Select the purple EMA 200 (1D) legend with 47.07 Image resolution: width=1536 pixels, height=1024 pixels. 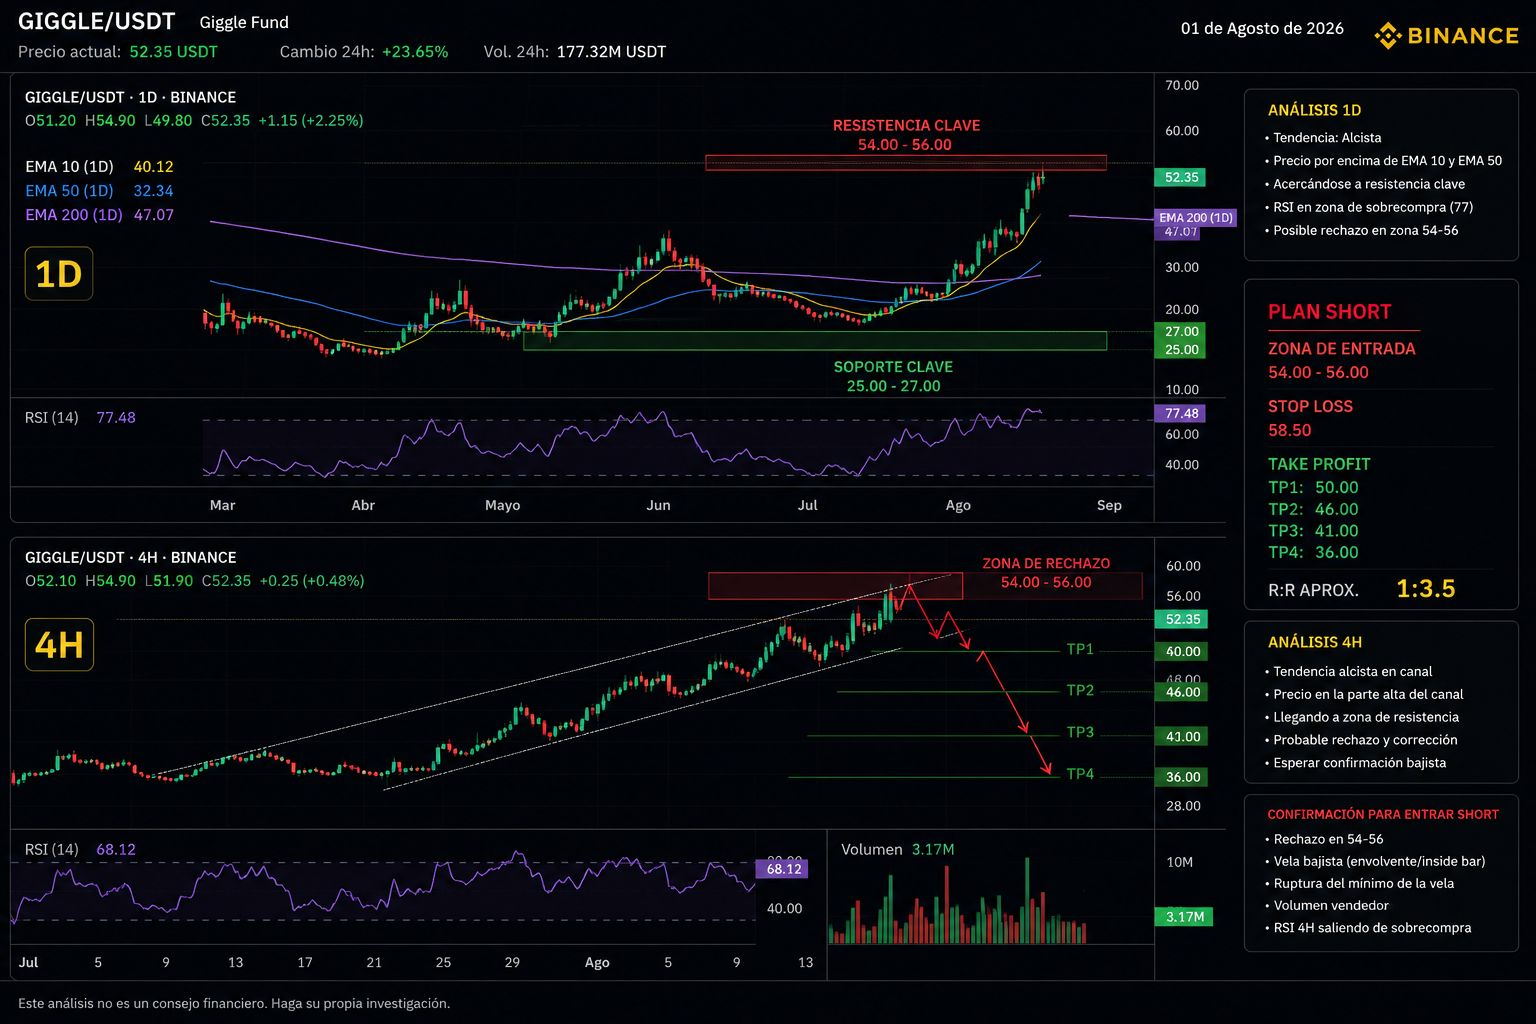point(99,215)
